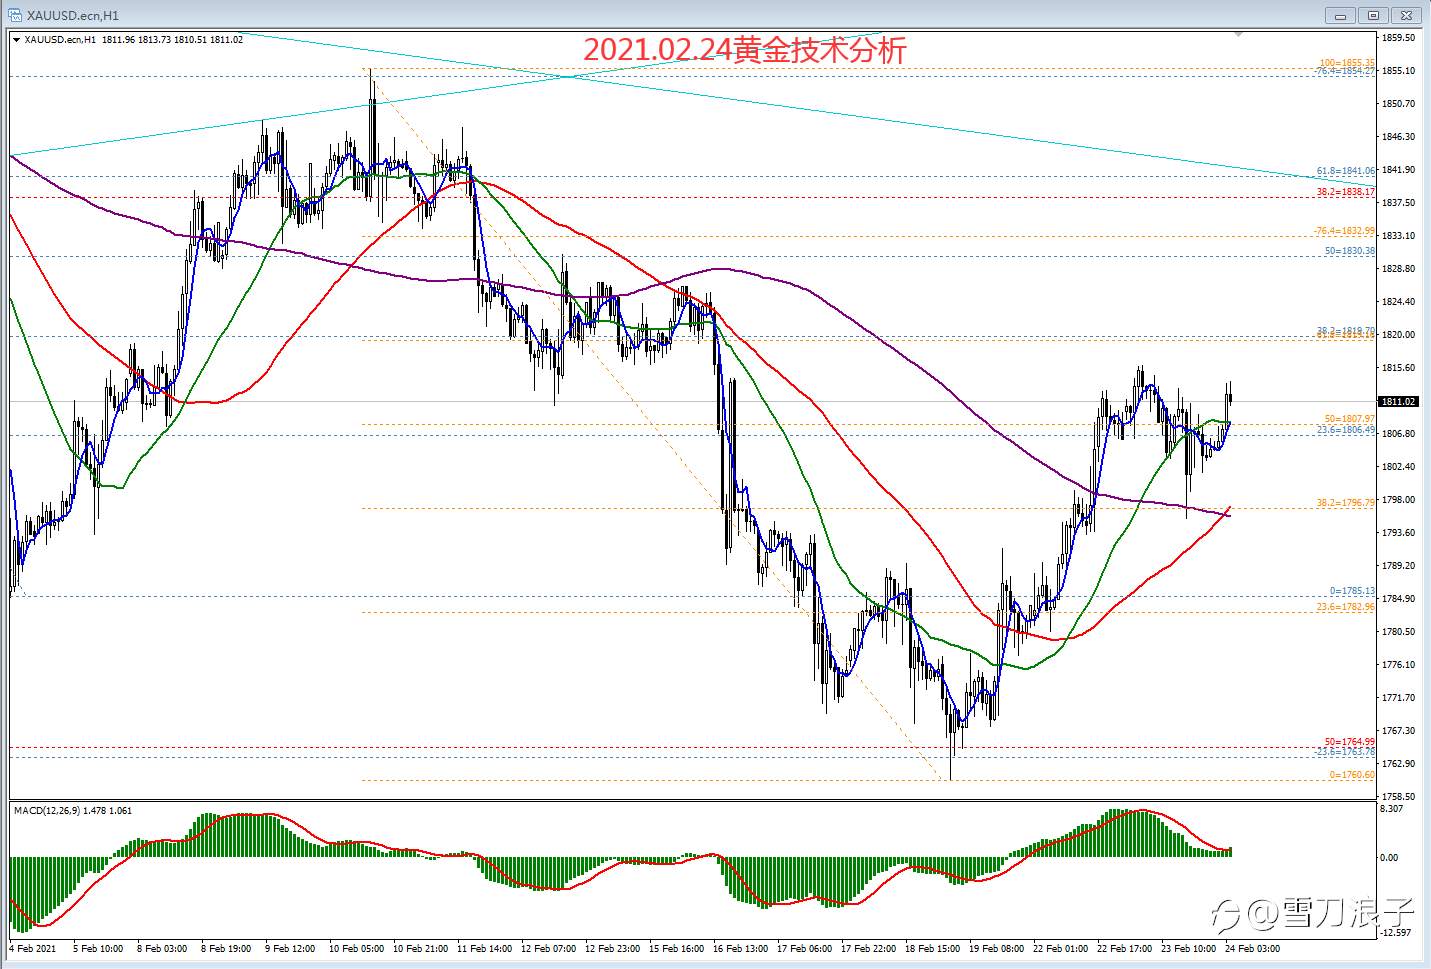Click the OHLC values 1811.96 1813.73 1810.51 1811.02
This screenshot has width=1431, height=969.
tap(172, 40)
